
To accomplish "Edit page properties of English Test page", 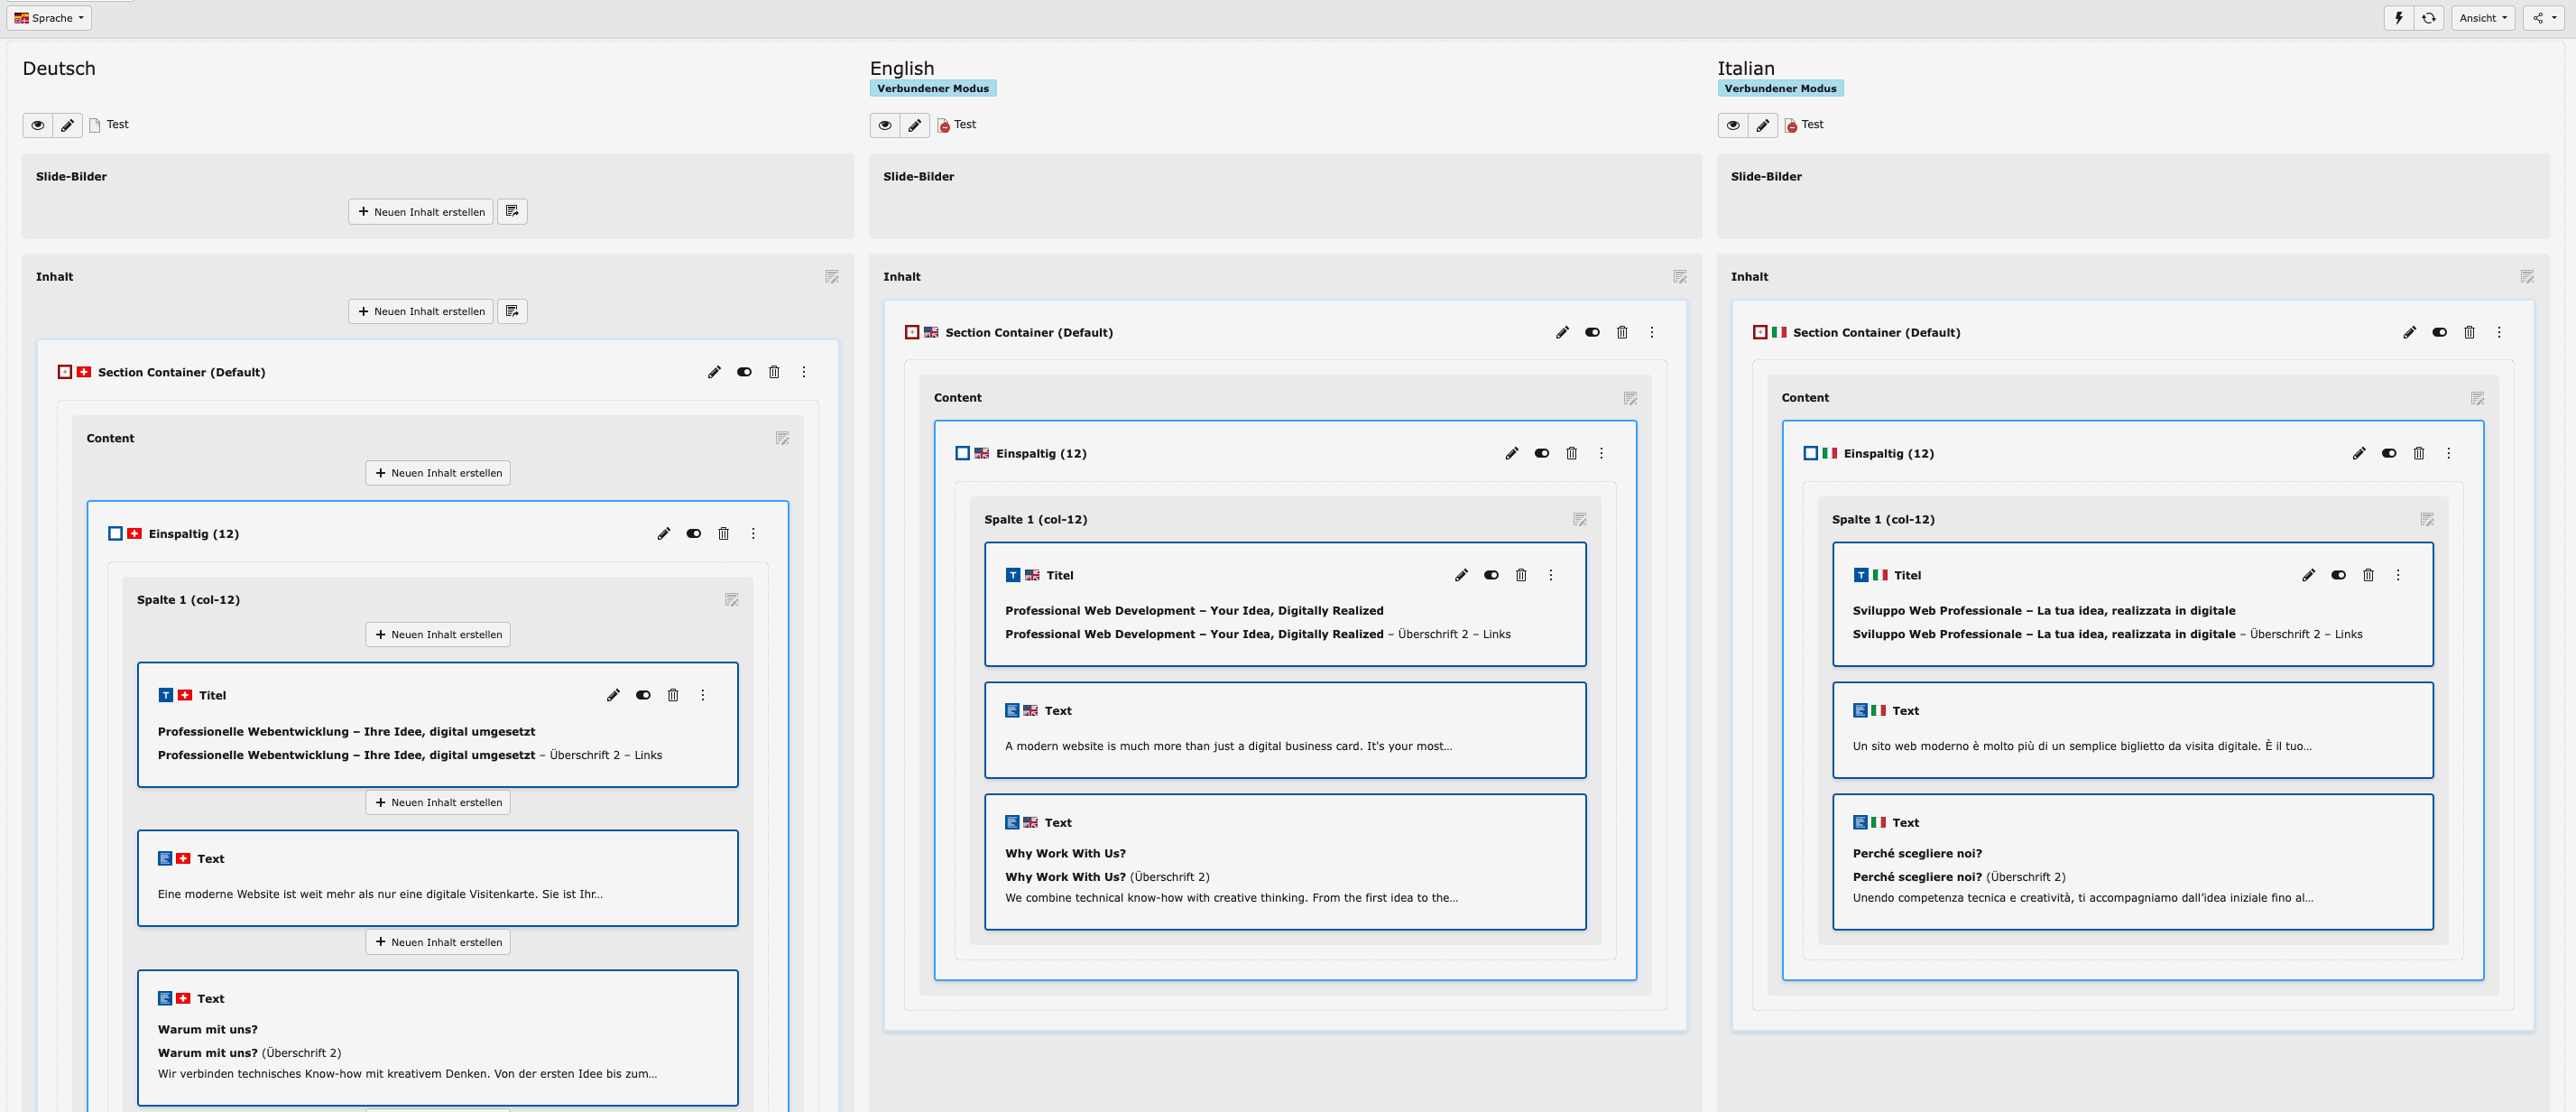I will (x=914, y=125).
